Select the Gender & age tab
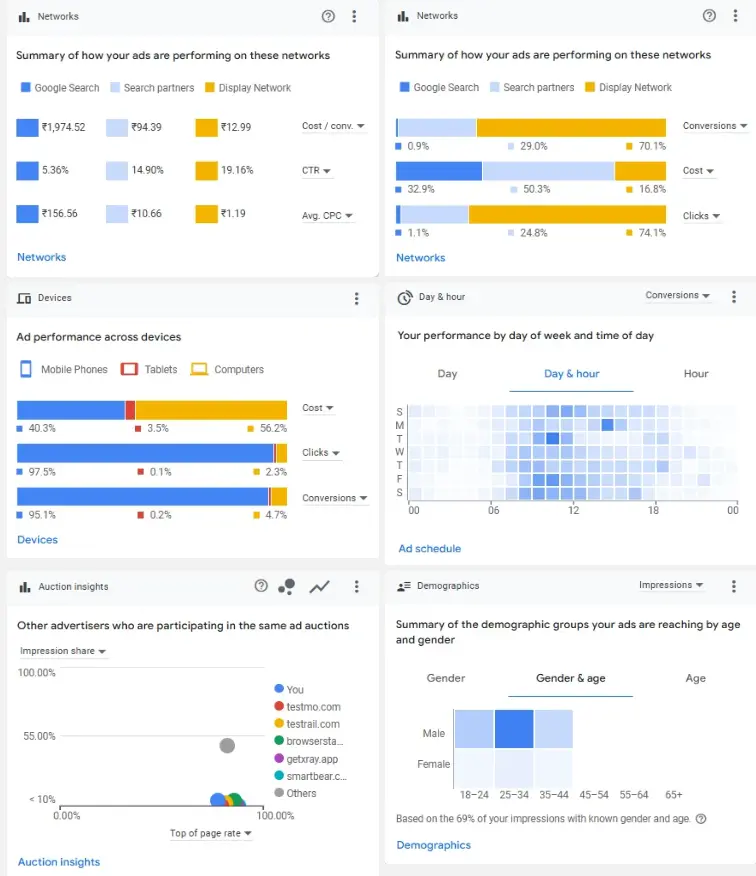The width and height of the screenshot is (756, 876). click(570, 678)
